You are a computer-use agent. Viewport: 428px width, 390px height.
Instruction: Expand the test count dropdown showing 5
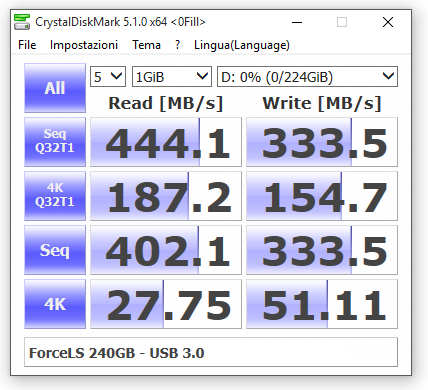108,77
